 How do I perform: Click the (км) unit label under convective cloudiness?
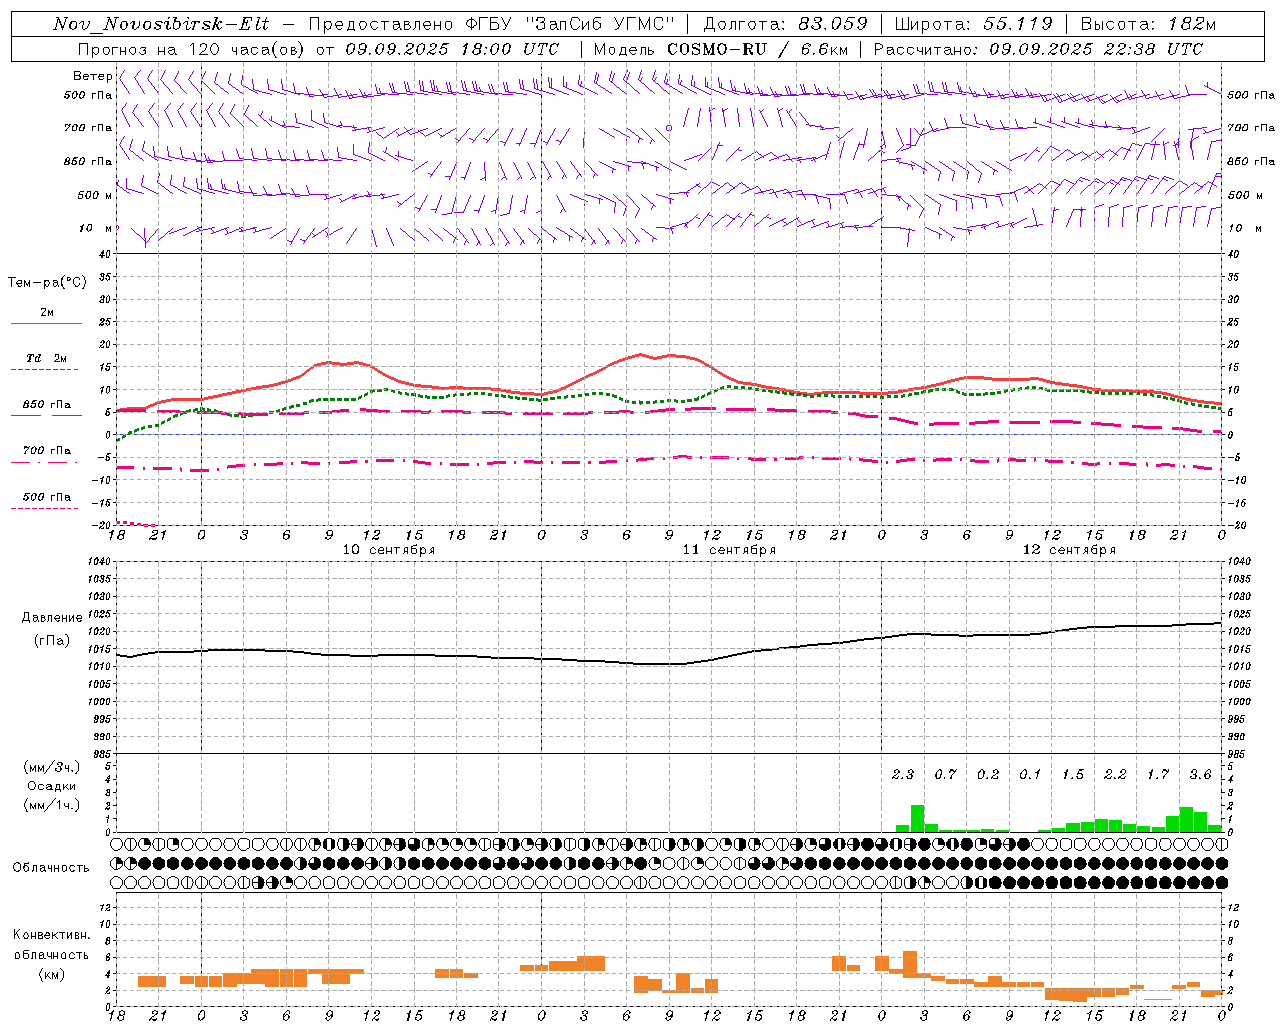click(x=51, y=974)
